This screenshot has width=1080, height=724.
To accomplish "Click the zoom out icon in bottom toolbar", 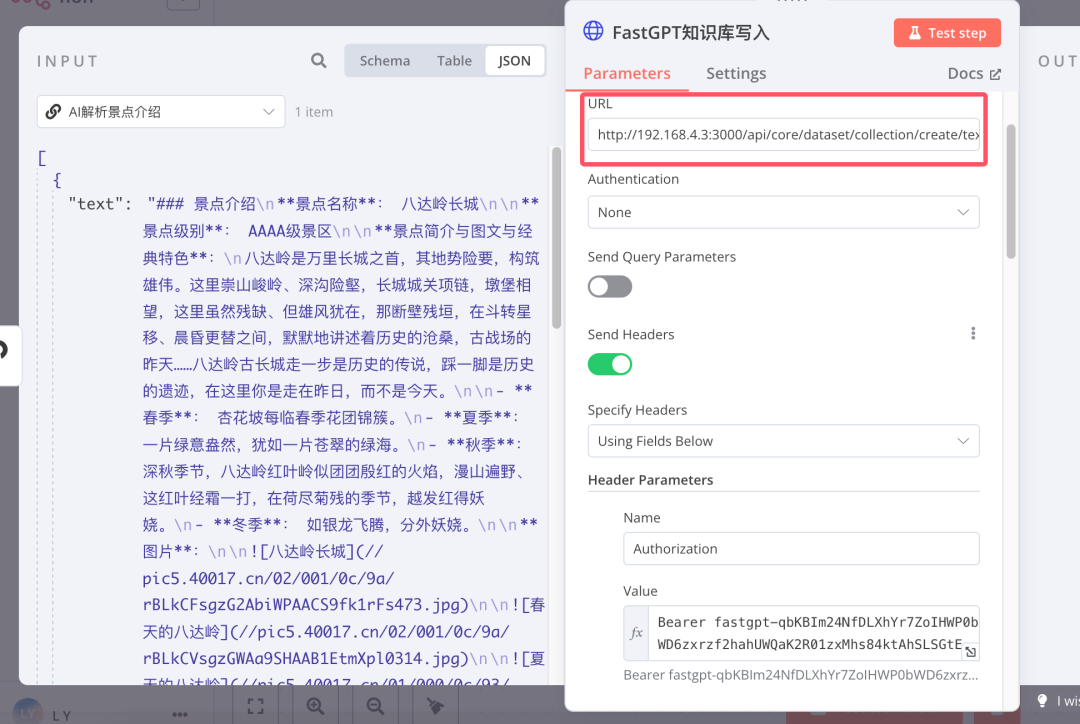I will pyautogui.click(x=375, y=705).
